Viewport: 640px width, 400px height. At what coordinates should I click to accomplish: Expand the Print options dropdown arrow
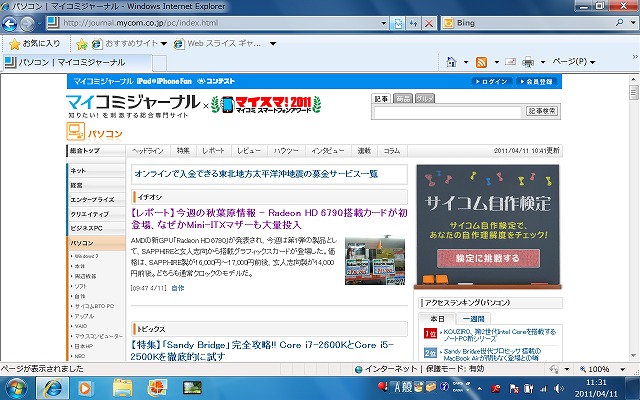click(x=543, y=62)
